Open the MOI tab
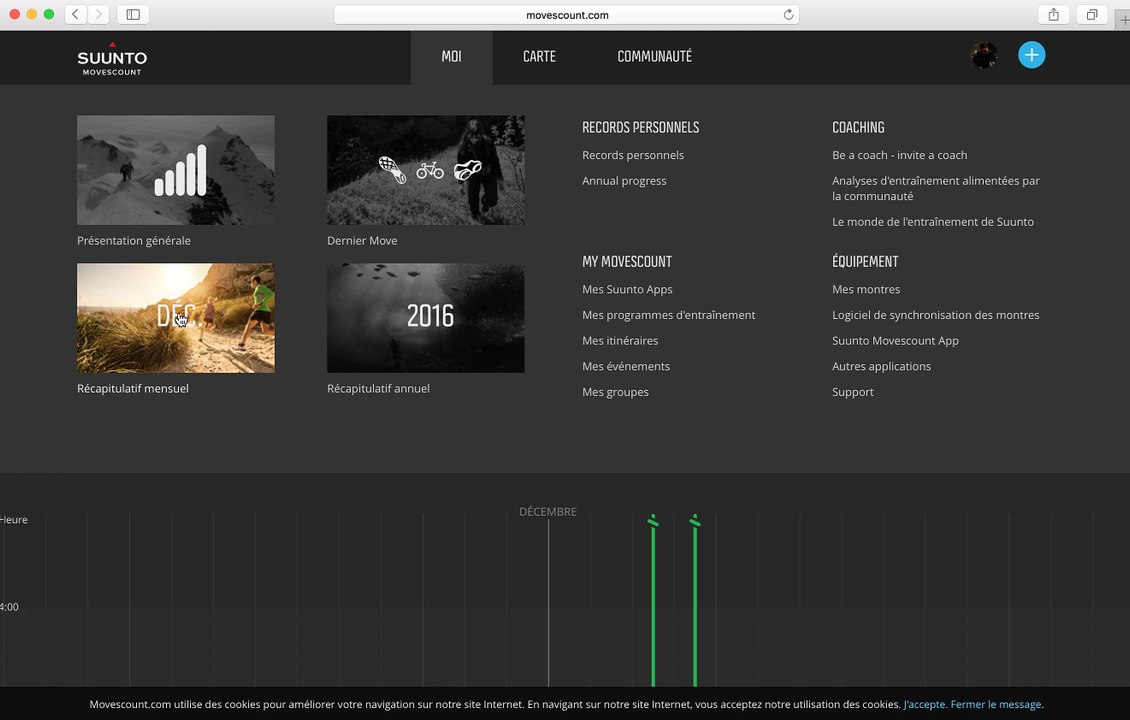 pos(452,57)
